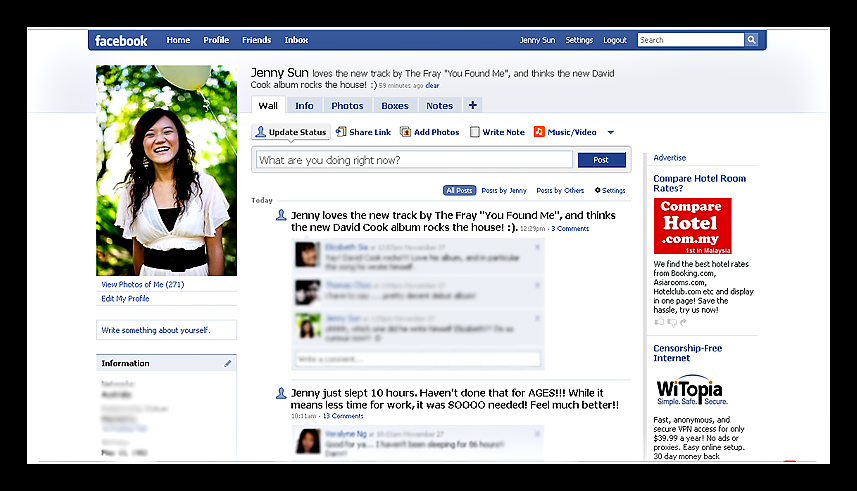Open View Photos of Me (271)
The height and width of the screenshot is (491, 857).
coord(143,284)
